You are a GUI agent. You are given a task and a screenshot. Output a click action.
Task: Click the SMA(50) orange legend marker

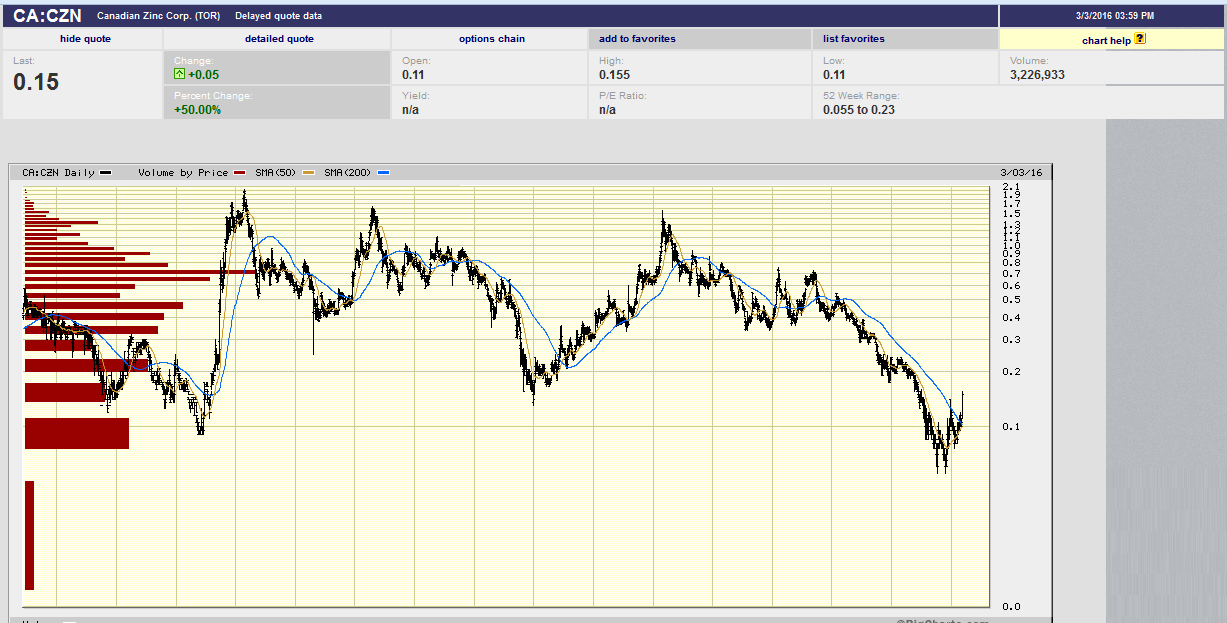click(309, 173)
